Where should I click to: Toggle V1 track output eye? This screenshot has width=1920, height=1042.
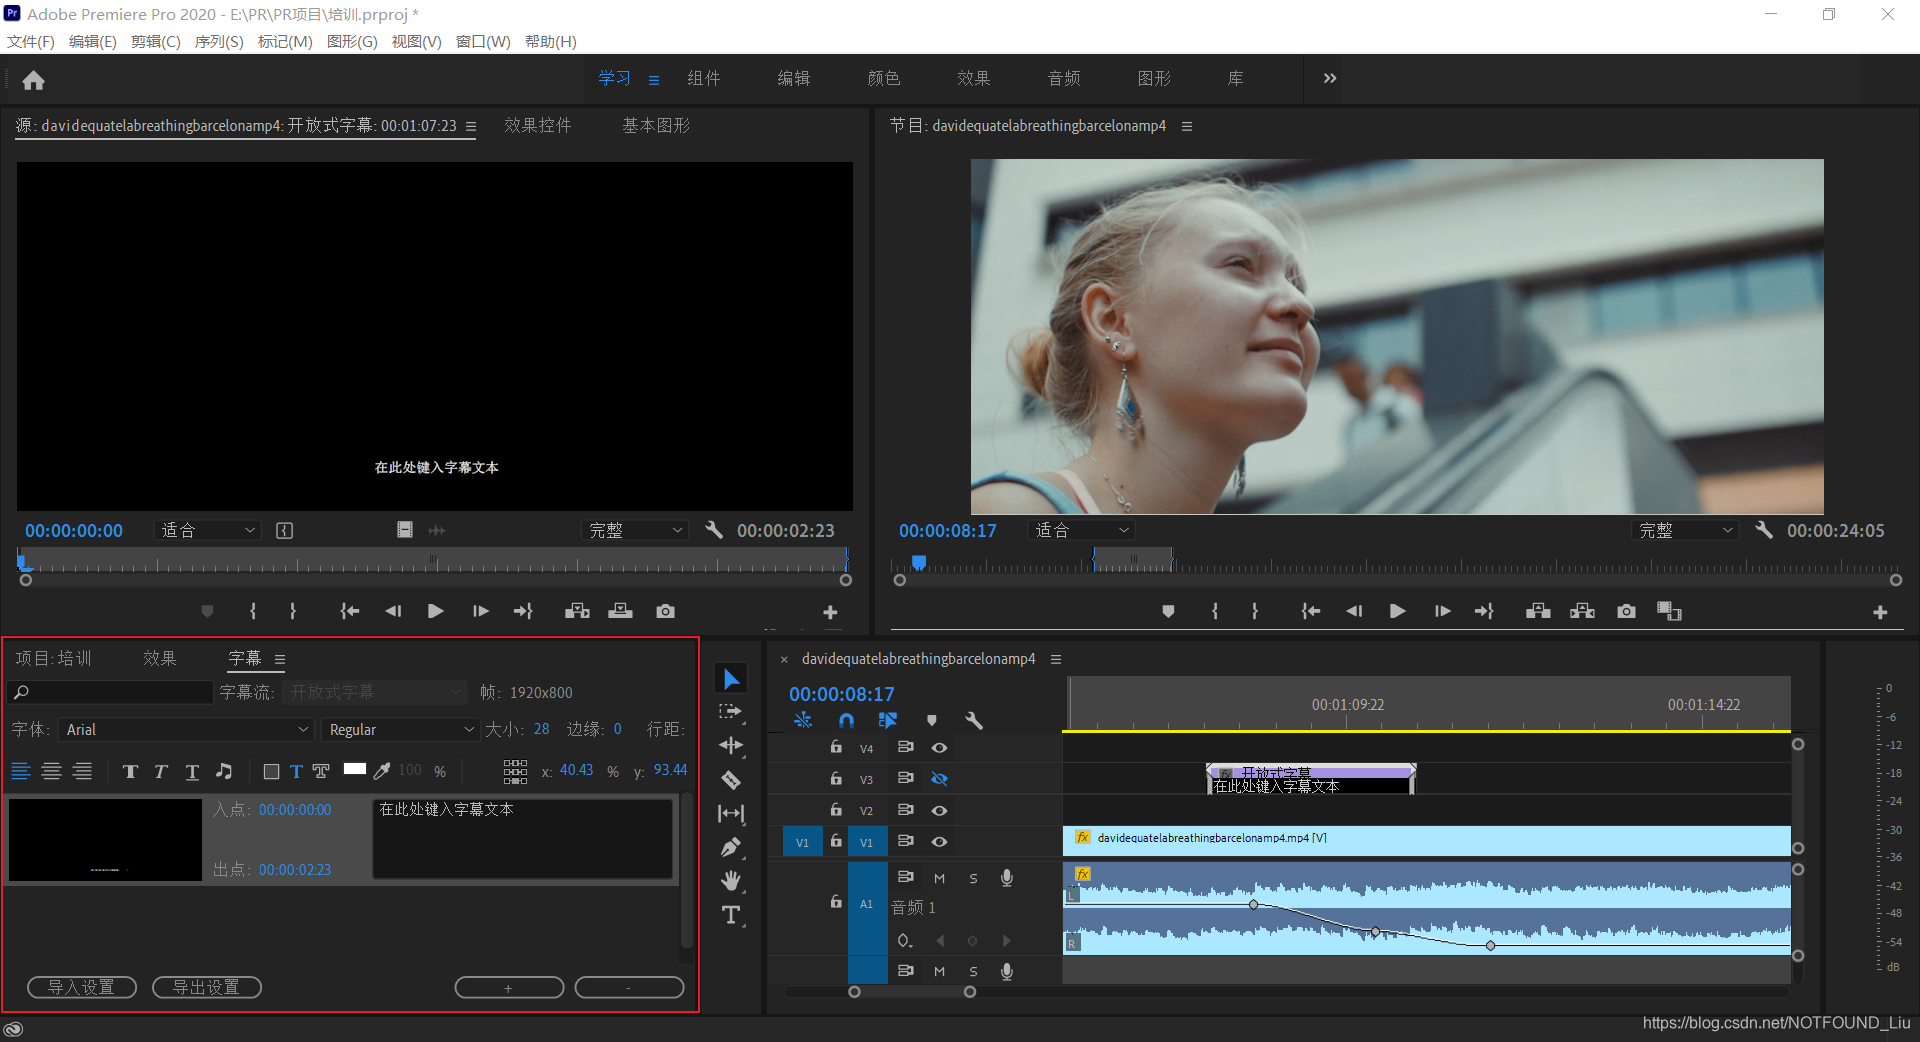939,841
